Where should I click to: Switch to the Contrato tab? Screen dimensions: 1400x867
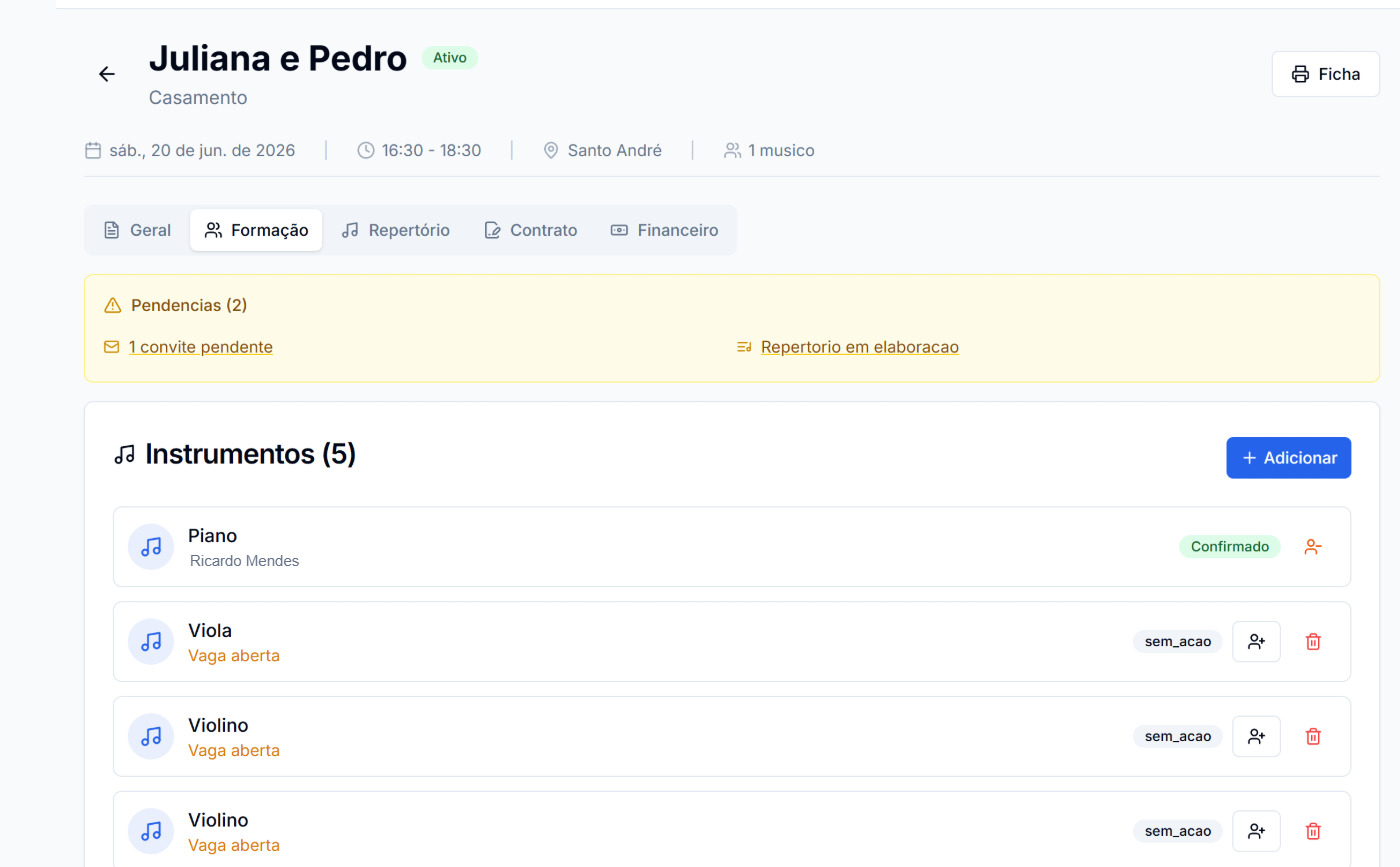tap(530, 230)
